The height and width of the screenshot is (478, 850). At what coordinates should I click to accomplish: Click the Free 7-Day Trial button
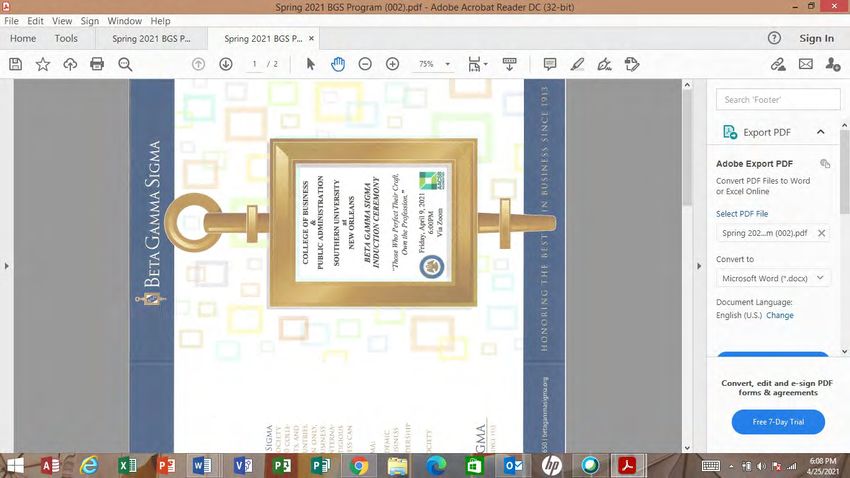778,422
